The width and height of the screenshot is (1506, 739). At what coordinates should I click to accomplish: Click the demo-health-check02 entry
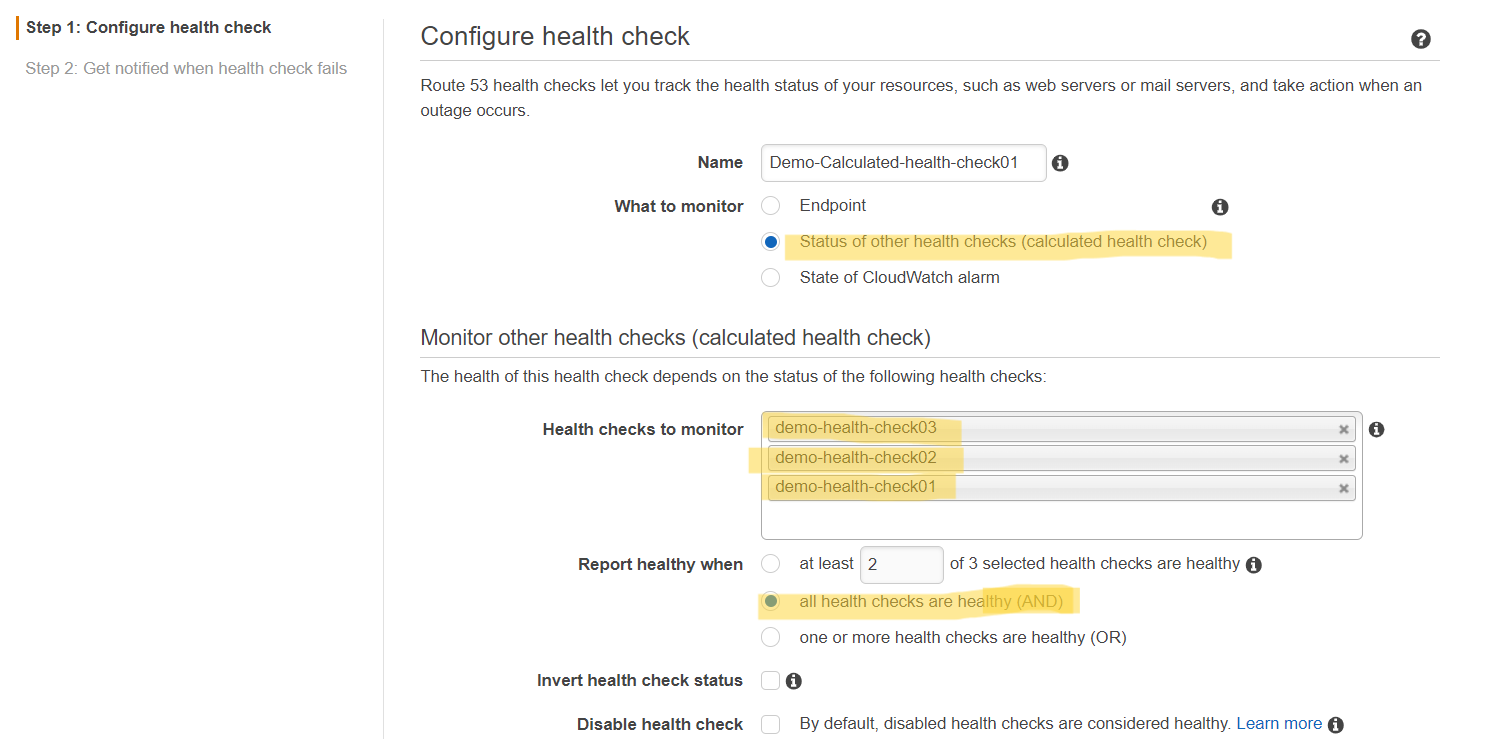(x=1061, y=458)
